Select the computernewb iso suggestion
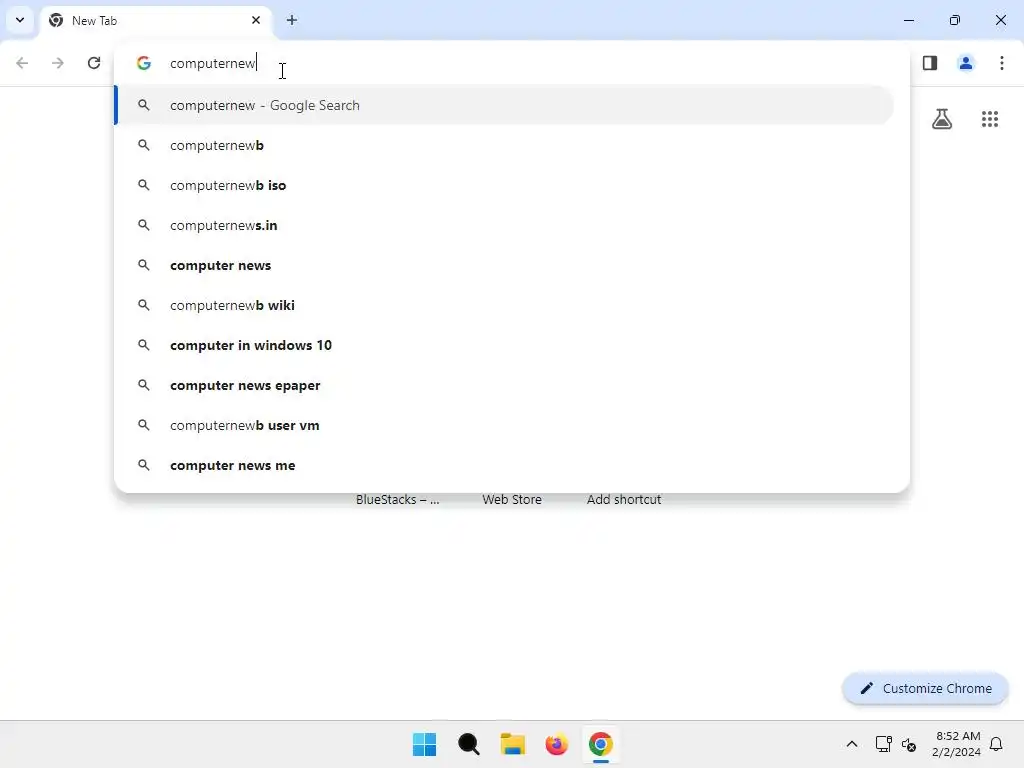Image resolution: width=1024 pixels, height=768 pixels. pos(504,185)
